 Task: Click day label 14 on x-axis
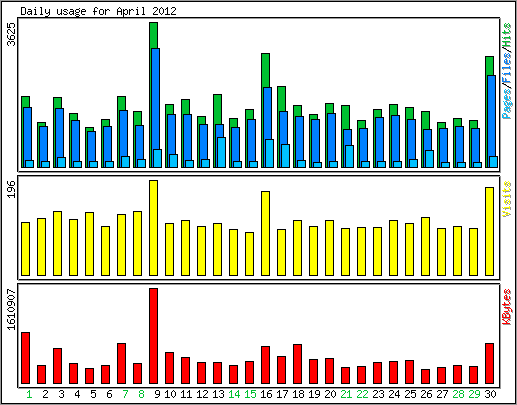(x=234, y=394)
